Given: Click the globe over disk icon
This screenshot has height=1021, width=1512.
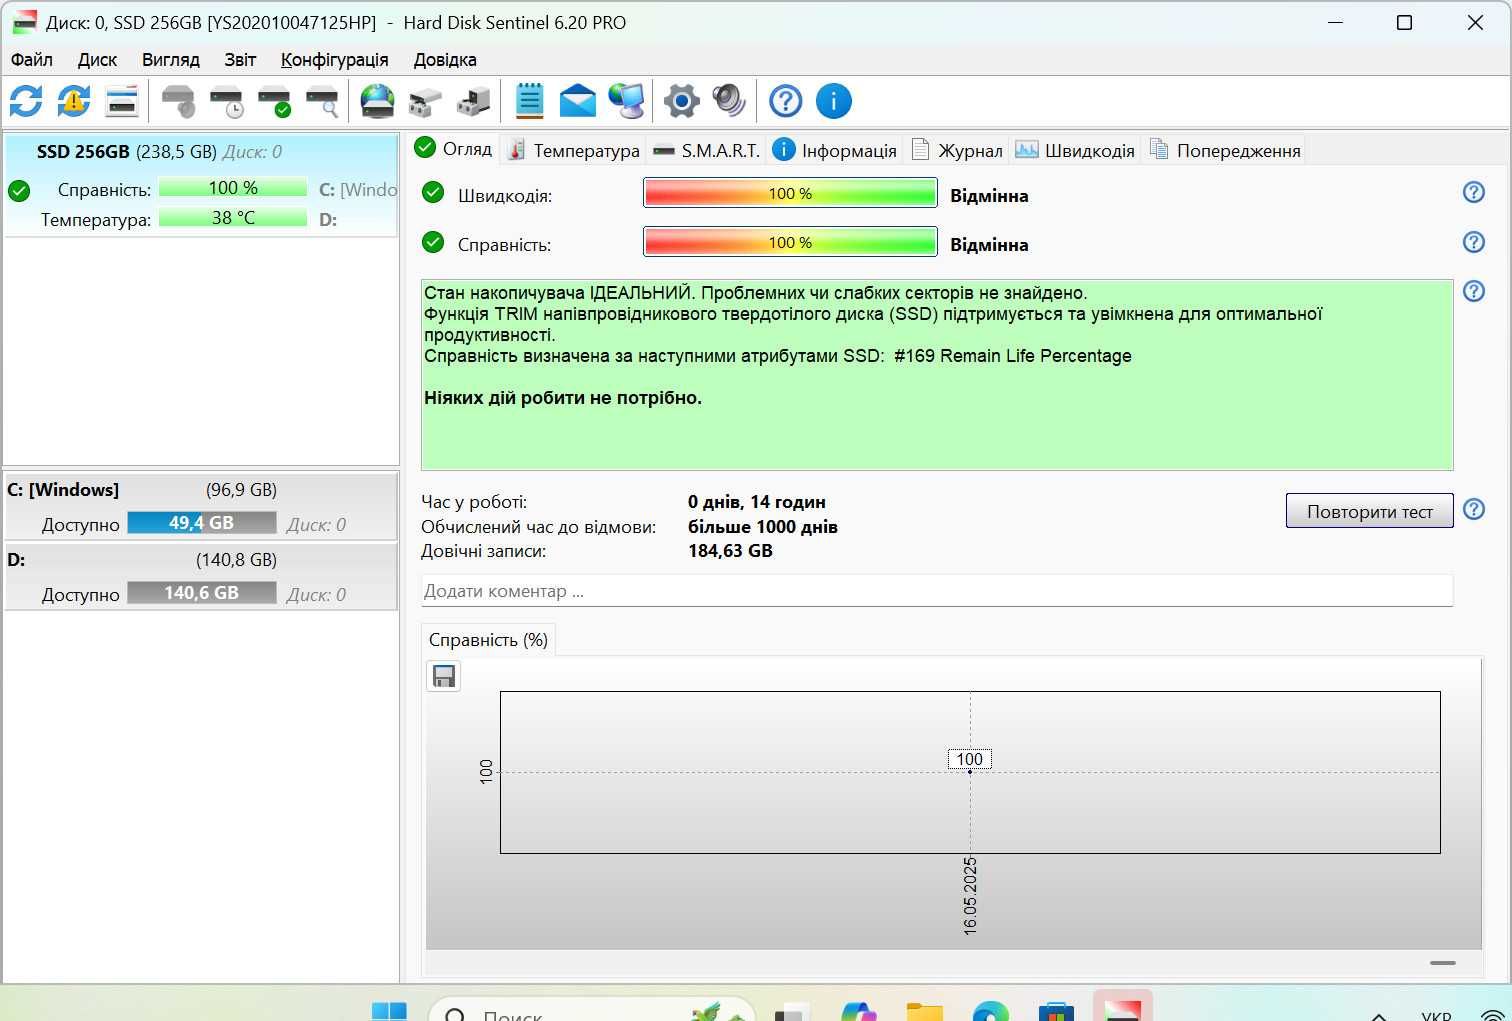Looking at the screenshot, I should point(377,101).
